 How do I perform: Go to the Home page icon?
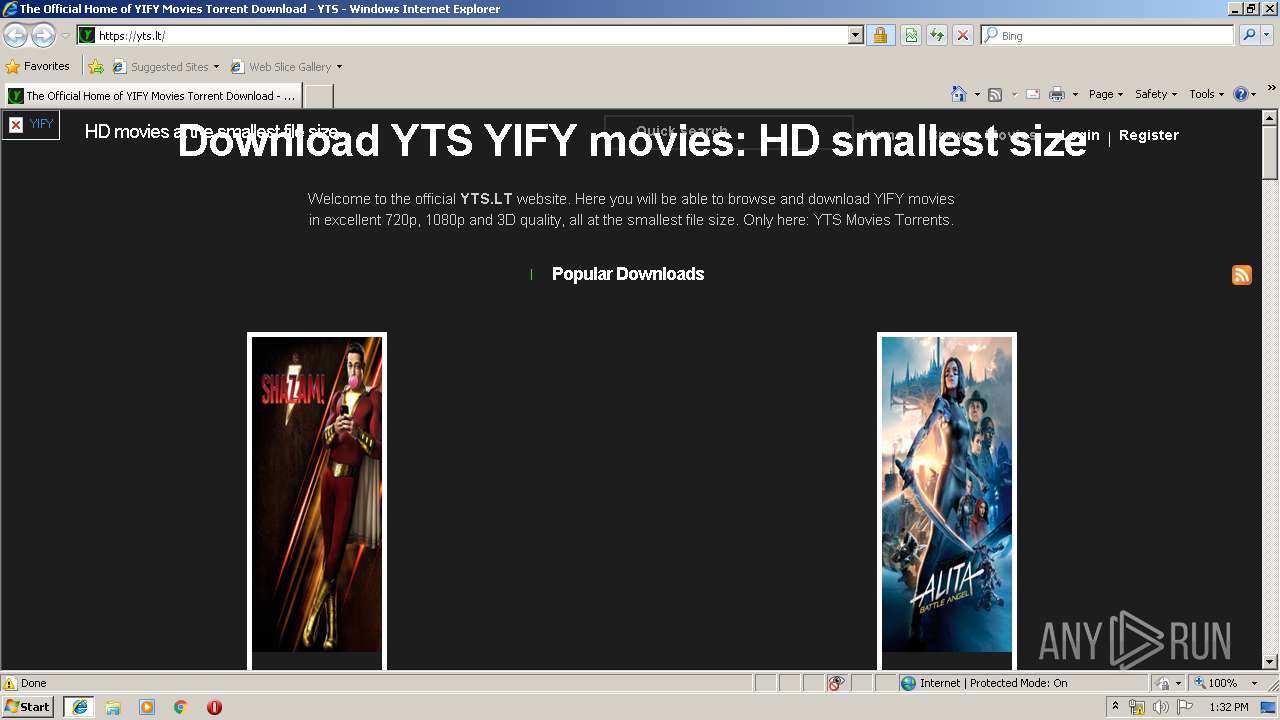(959, 94)
